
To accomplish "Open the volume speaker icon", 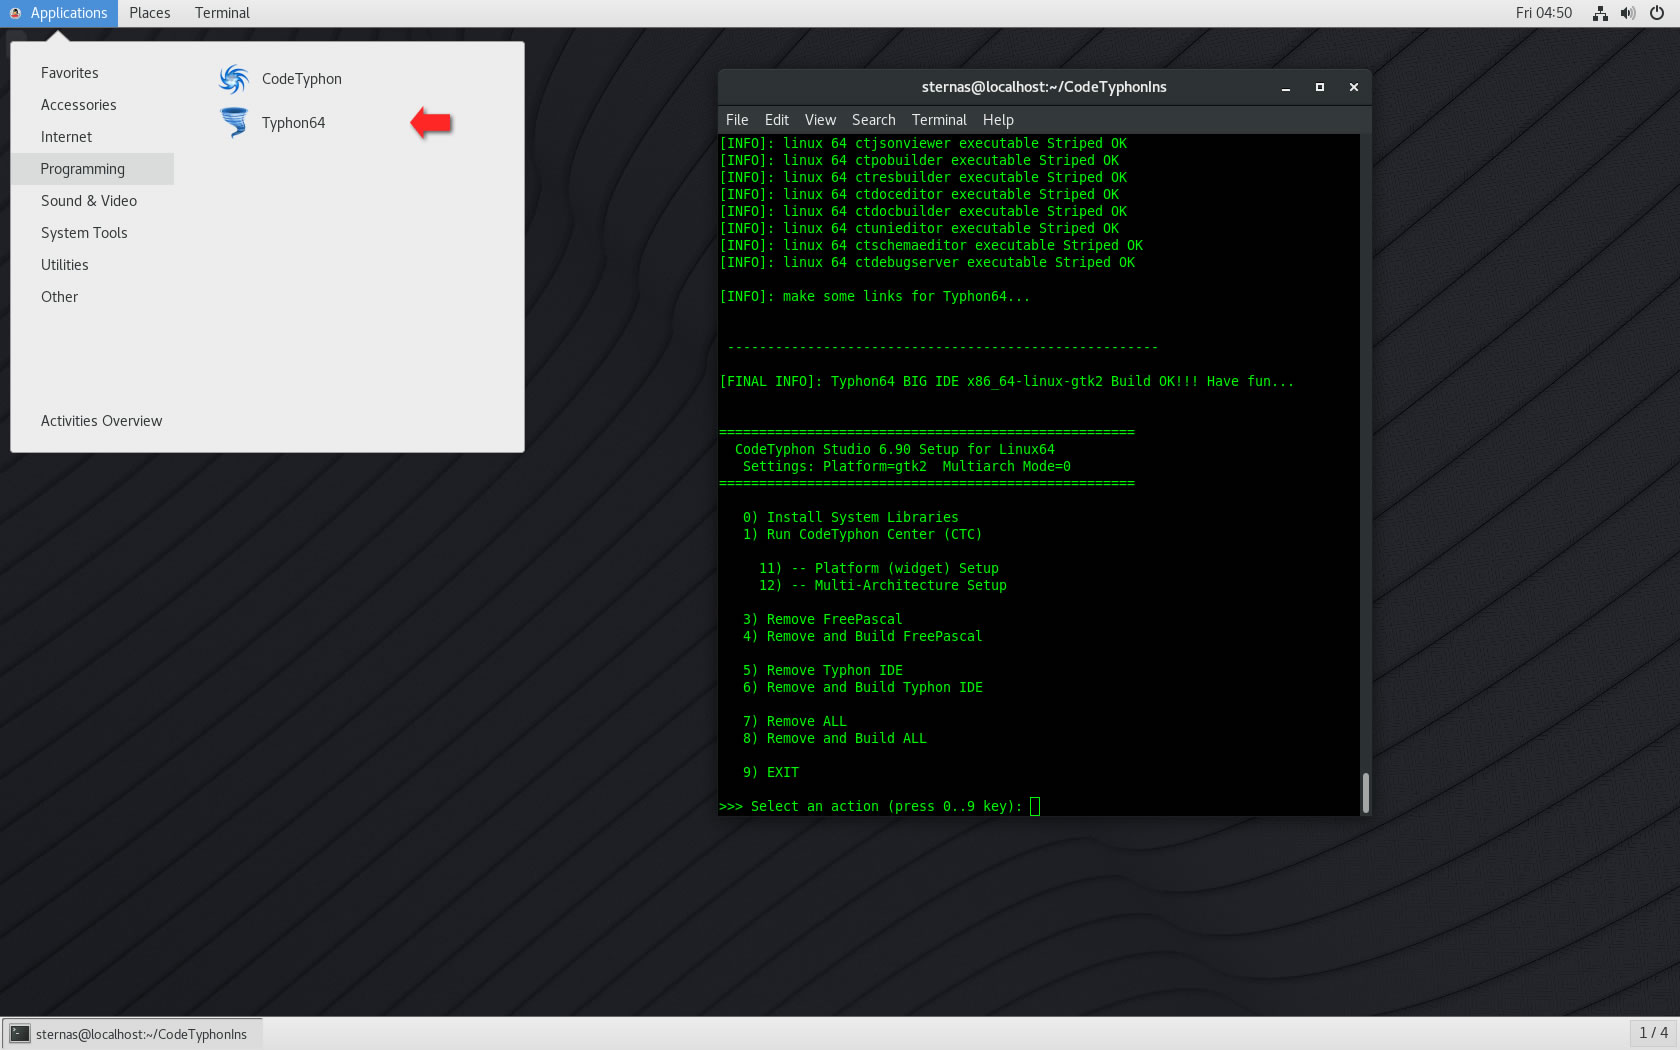I will coord(1628,13).
